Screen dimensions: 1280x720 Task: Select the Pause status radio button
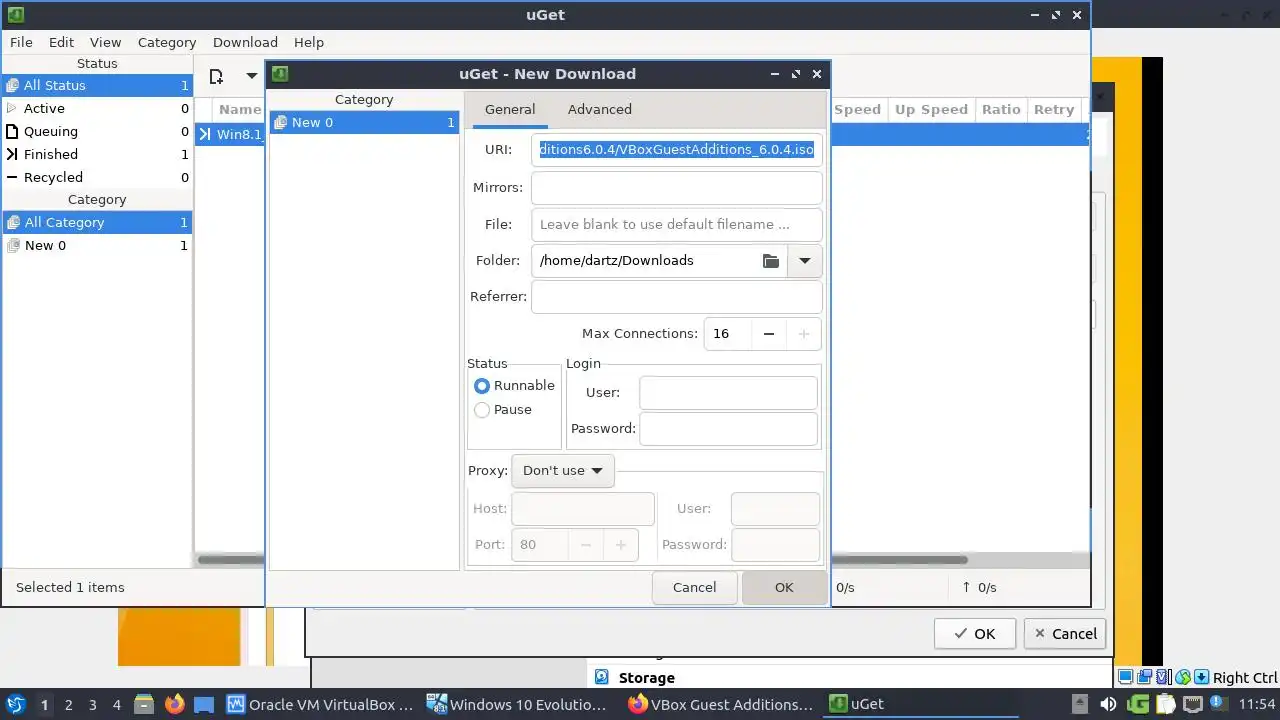click(x=482, y=410)
